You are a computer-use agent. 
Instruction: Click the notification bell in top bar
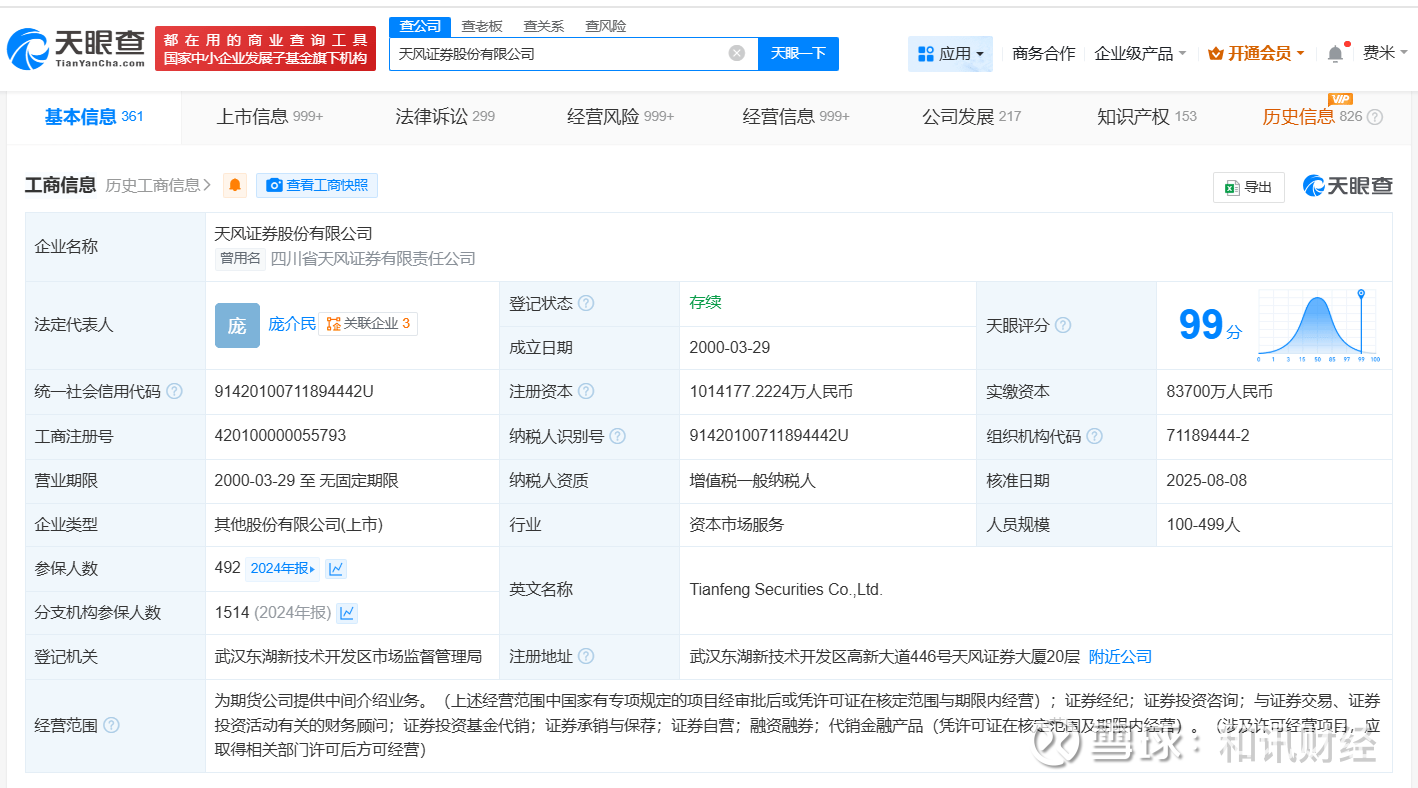(x=1335, y=54)
